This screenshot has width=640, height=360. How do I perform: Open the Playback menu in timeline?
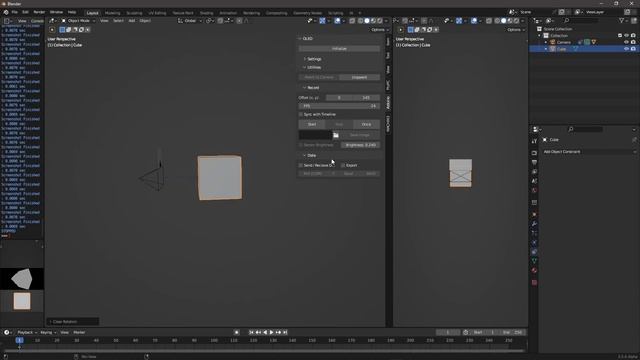click(27, 332)
